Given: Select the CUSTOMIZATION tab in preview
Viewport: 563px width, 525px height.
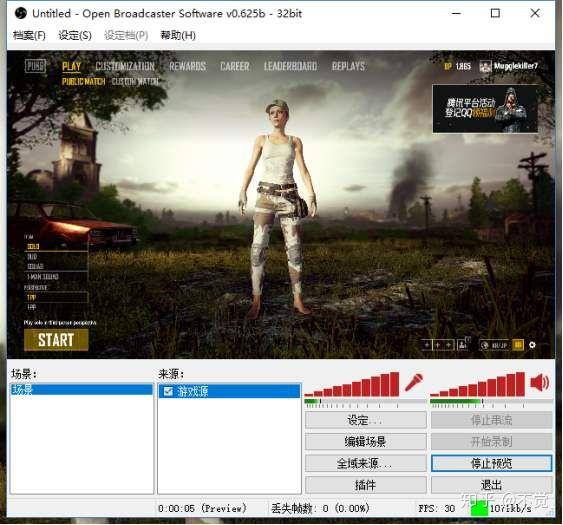Looking at the screenshot, I should [125, 66].
